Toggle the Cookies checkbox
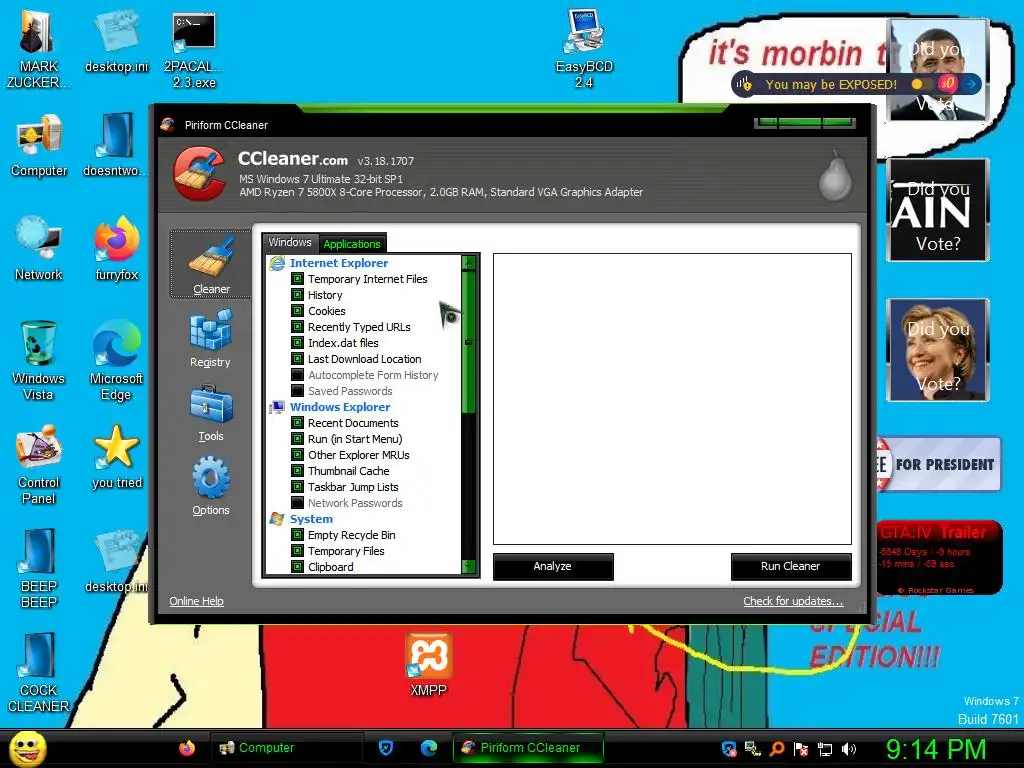The image size is (1024, 768). 297,311
